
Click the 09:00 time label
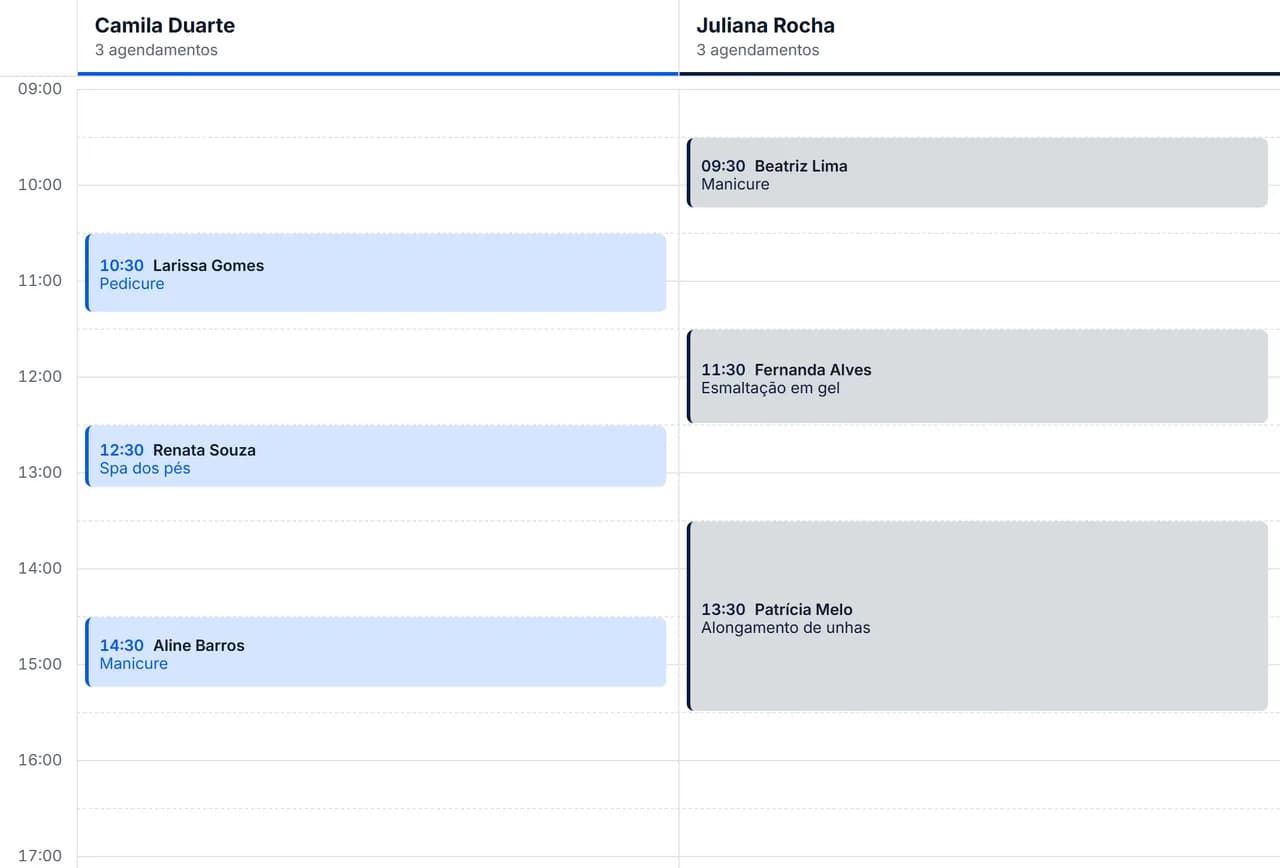tap(40, 89)
